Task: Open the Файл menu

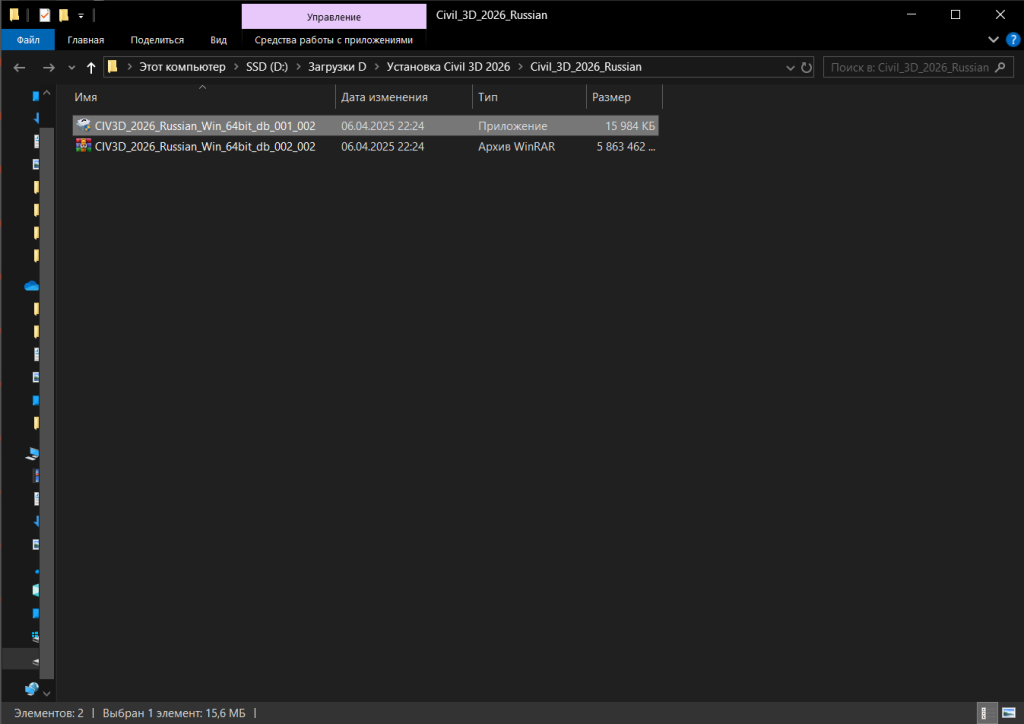Action: pos(28,40)
